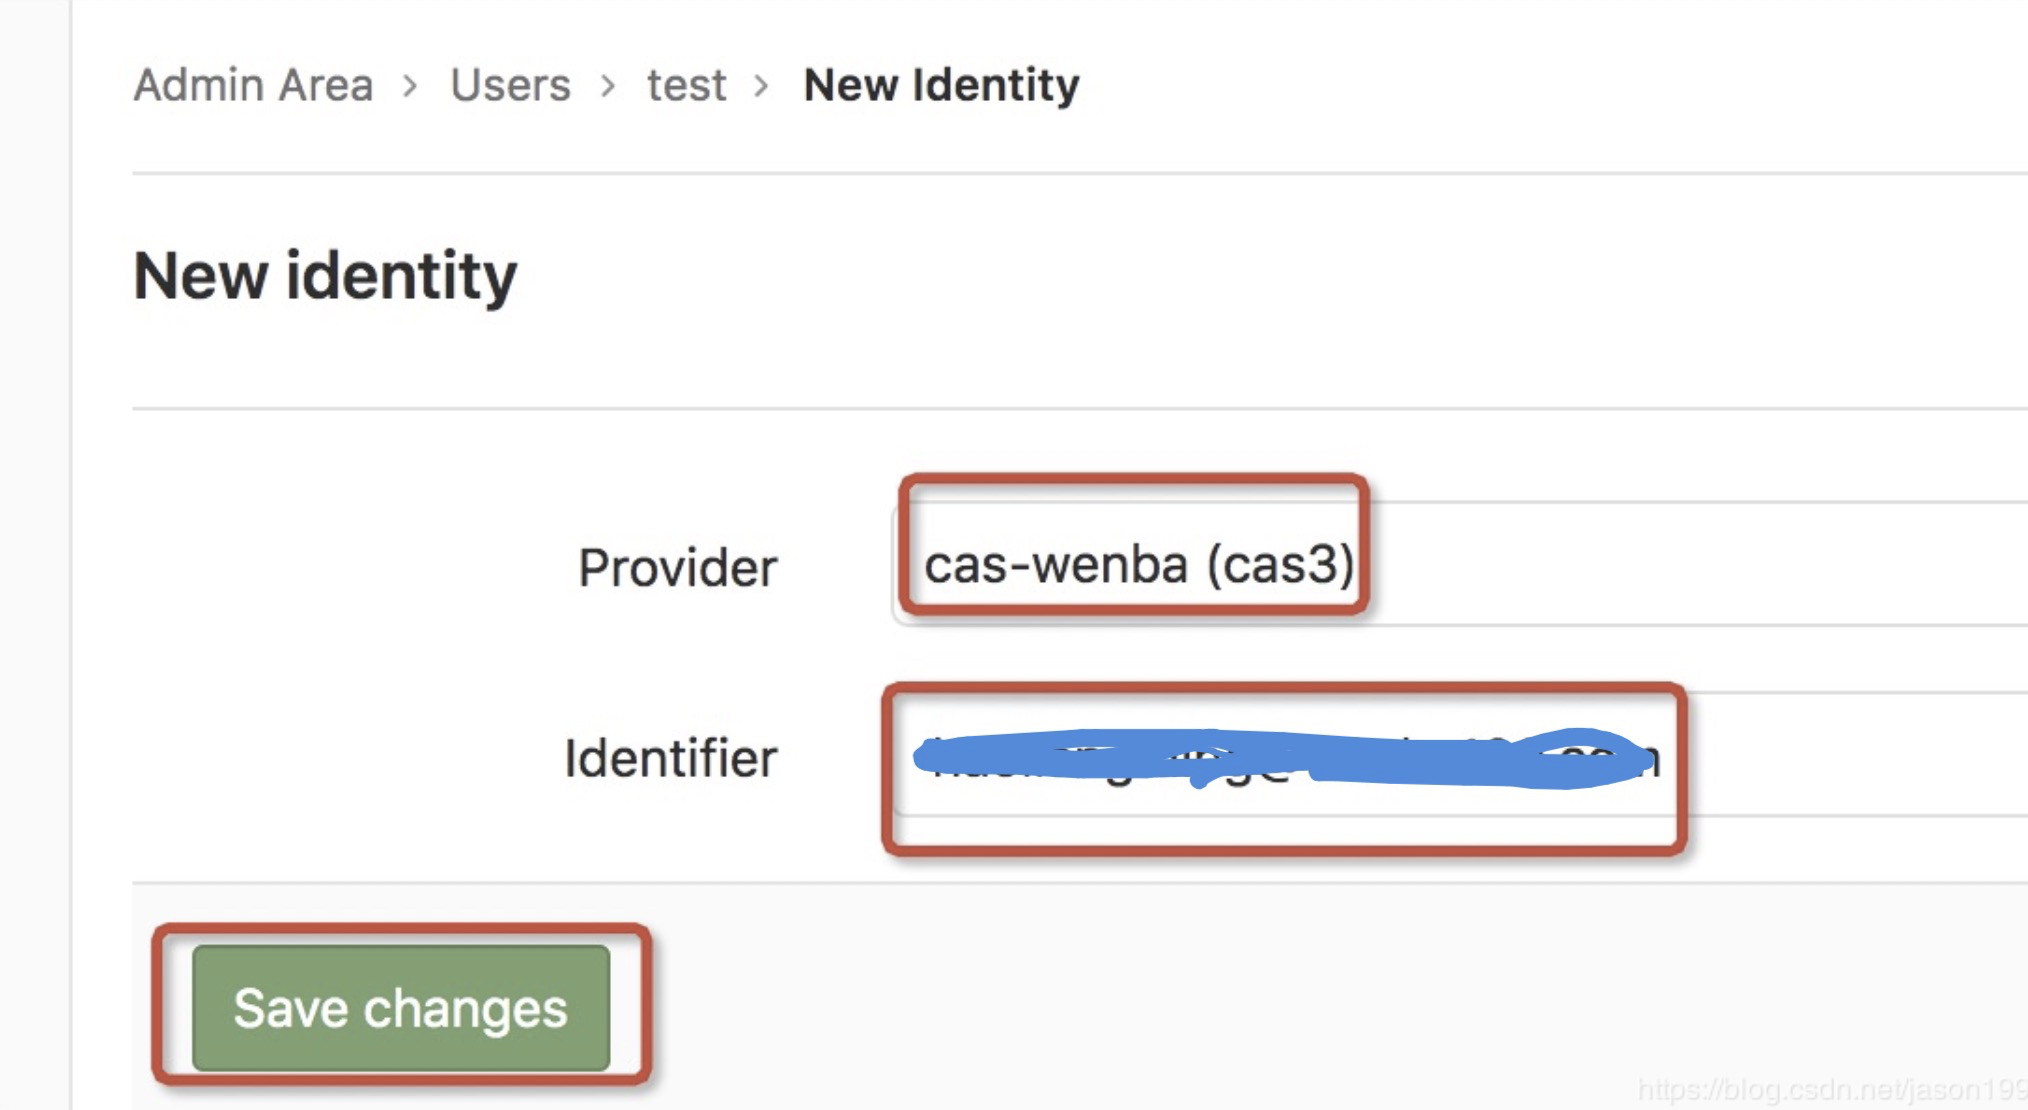Open the Admin Area breadcrumb link
2028x1110 pixels.
point(252,85)
